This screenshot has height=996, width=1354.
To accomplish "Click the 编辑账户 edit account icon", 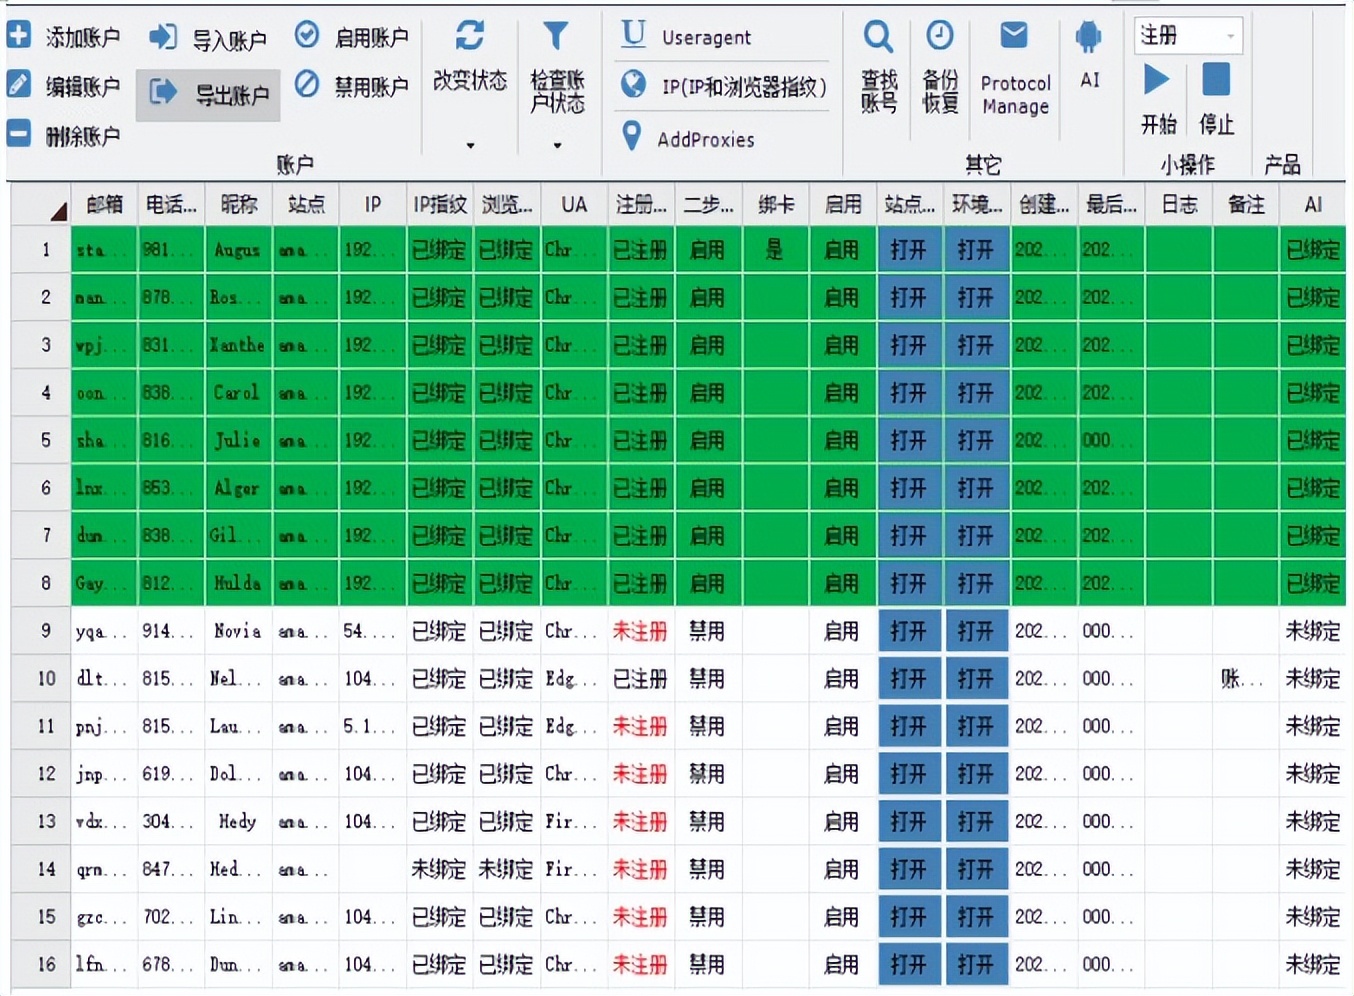I will [19, 84].
